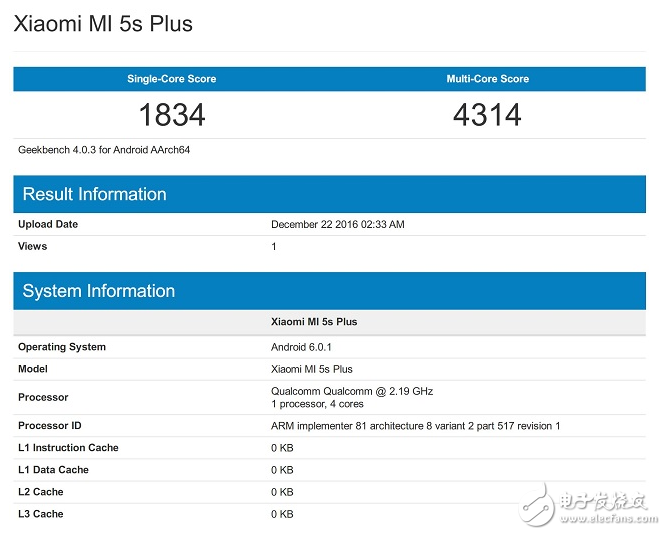Select the Single-Core Score header
The width and height of the screenshot is (666, 535).
click(171, 79)
